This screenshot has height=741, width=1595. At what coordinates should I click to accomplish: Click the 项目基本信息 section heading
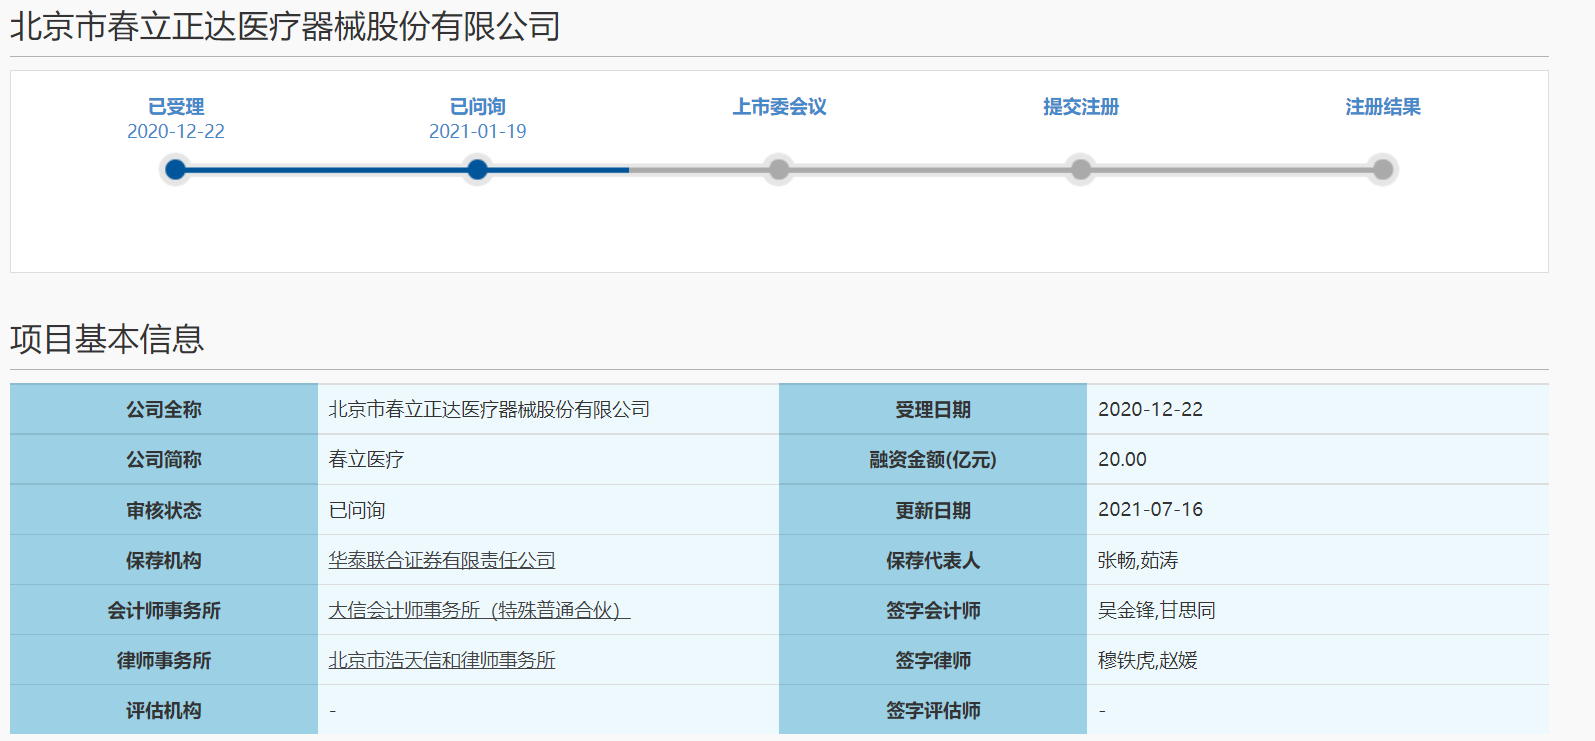[x=107, y=339]
